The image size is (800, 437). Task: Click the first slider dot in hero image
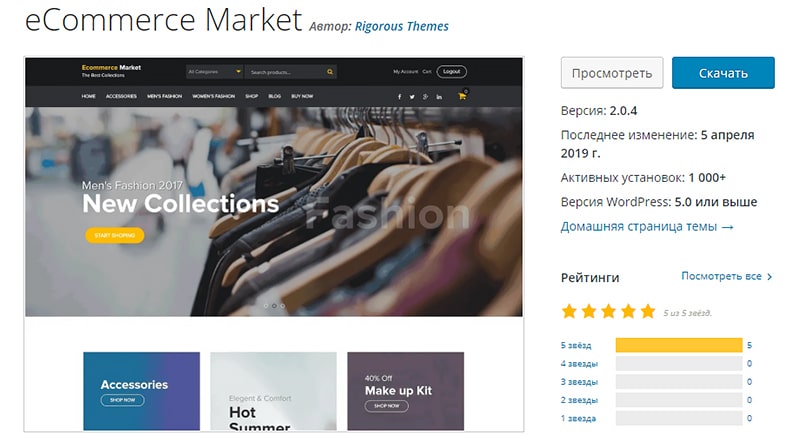(265, 306)
